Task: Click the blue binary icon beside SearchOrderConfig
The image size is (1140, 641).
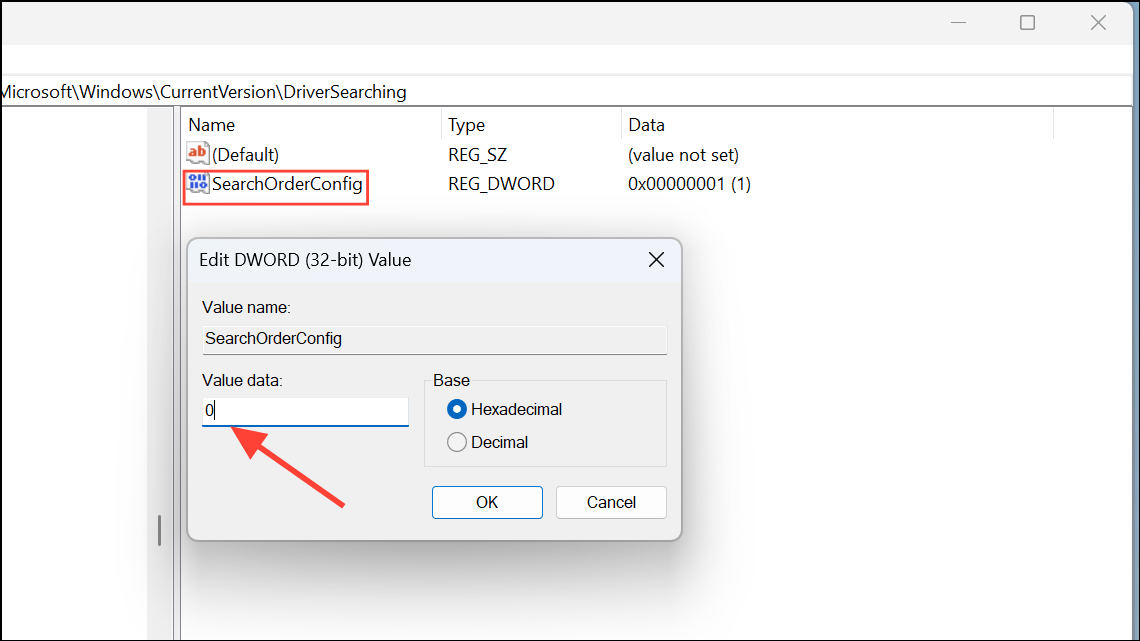Action: click(197, 184)
